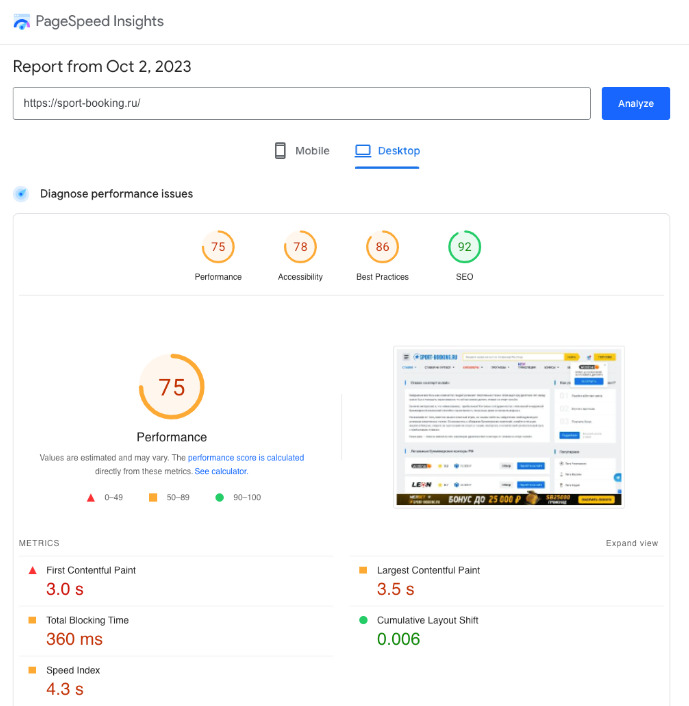Select the Best Practices 86 score gauge

click(x=382, y=247)
